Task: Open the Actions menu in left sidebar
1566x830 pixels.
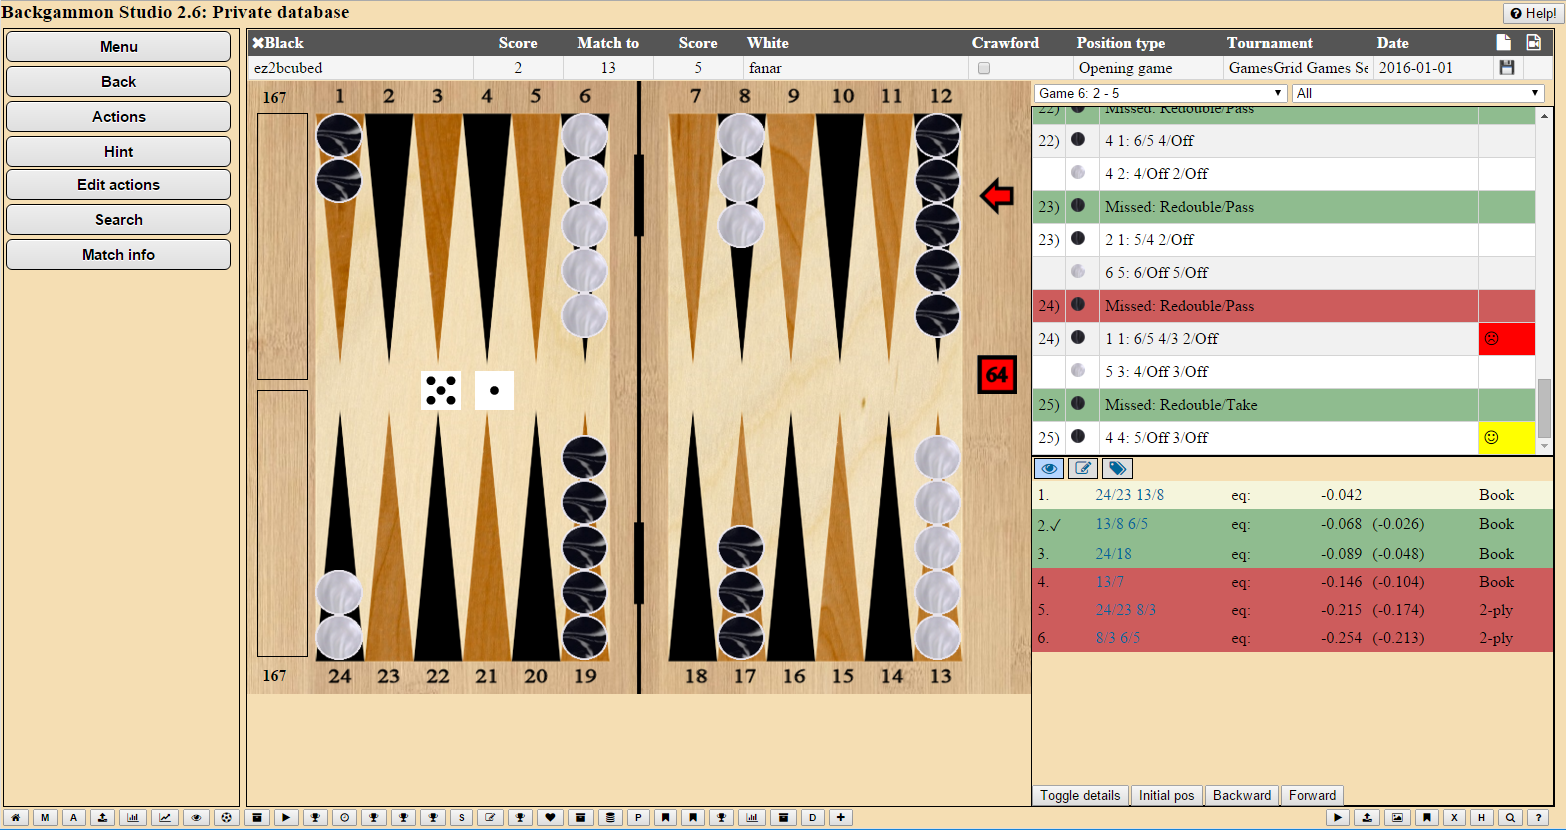Action: click(119, 117)
